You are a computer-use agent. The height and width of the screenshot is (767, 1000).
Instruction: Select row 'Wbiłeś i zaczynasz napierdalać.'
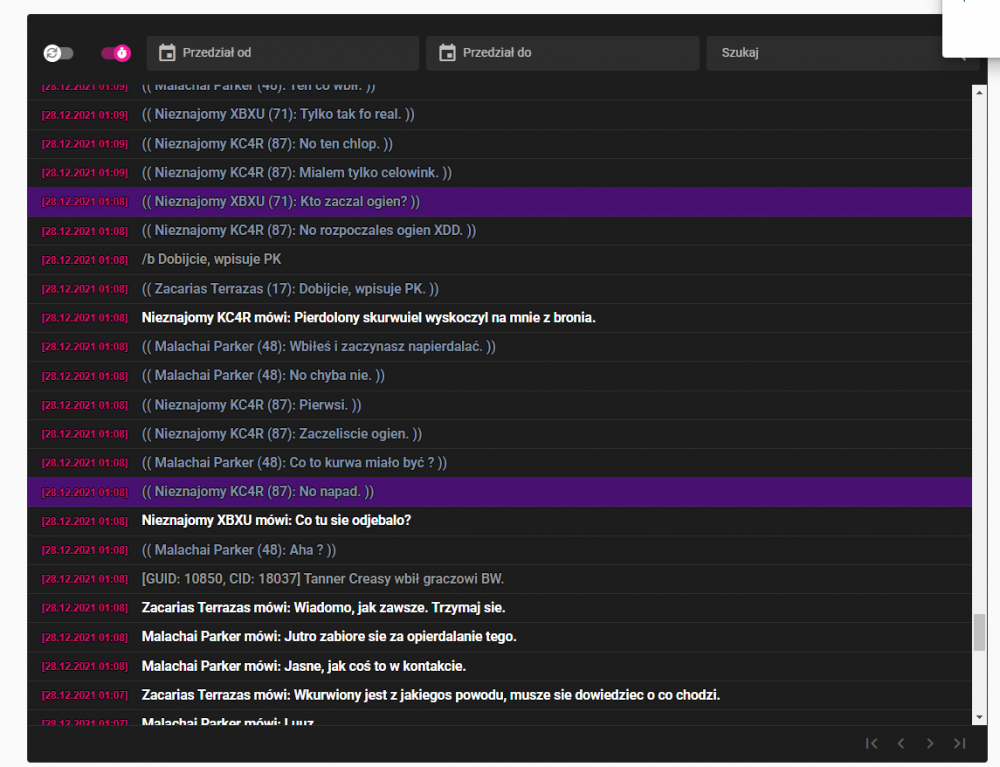[x=499, y=347]
